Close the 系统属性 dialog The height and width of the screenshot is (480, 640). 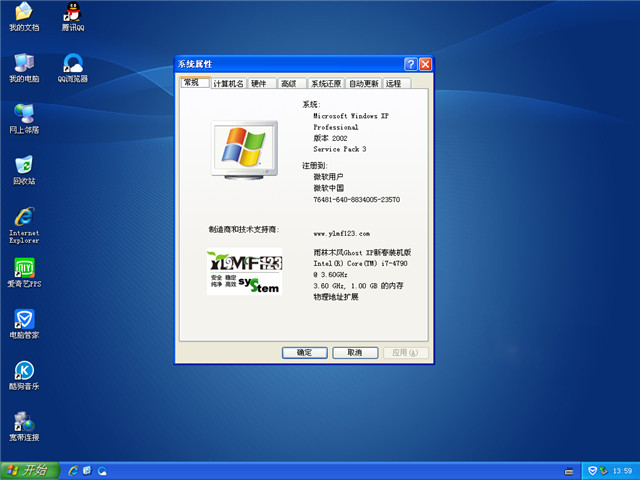pos(425,64)
